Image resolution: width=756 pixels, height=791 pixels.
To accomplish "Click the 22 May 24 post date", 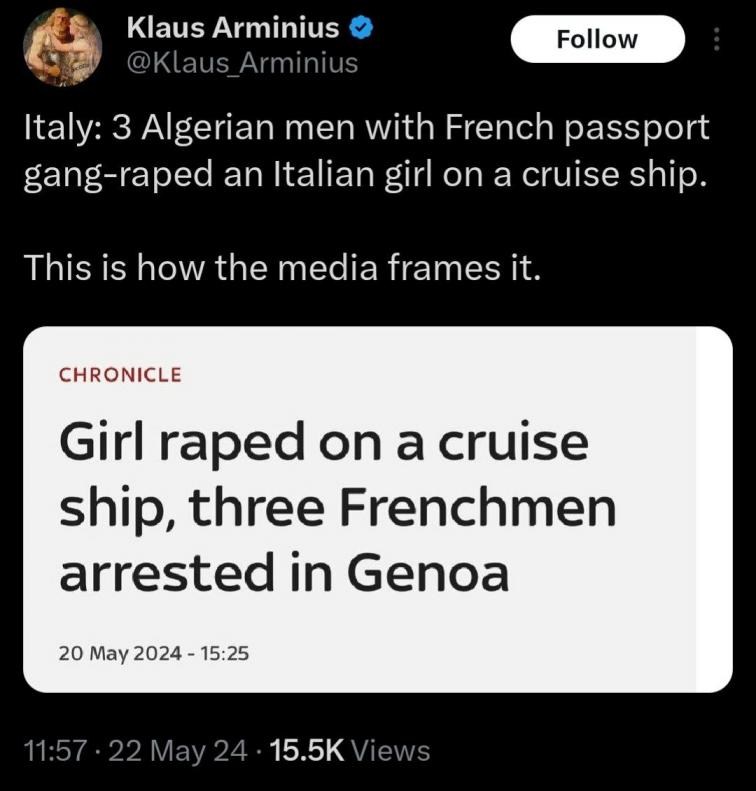I will click(x=178, y=751).
